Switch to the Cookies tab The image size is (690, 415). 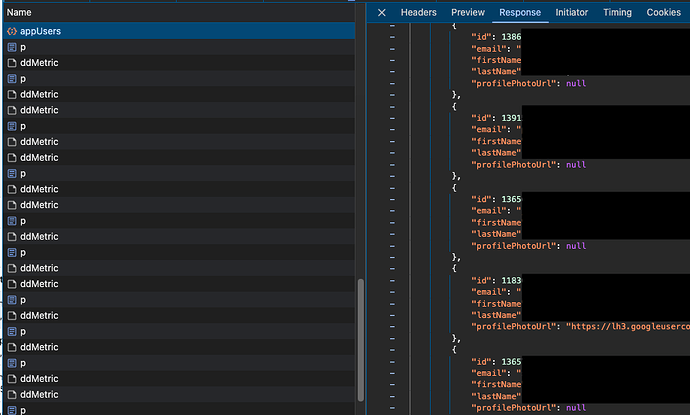pyautogui.click(x=663, y=12)
